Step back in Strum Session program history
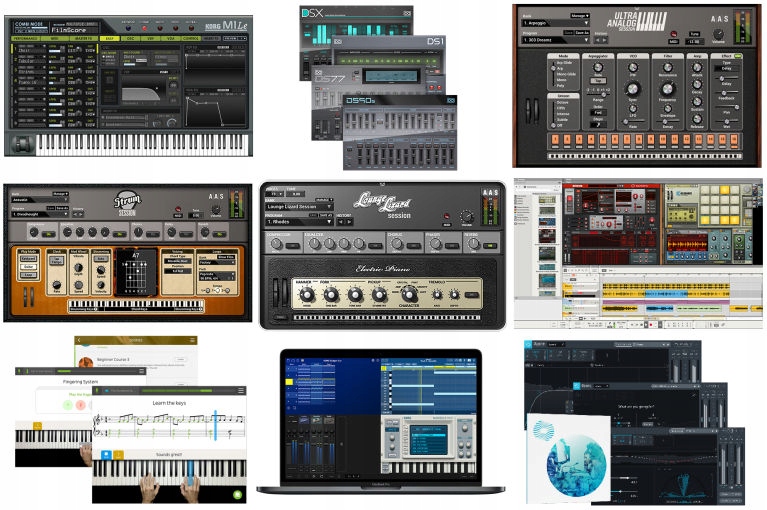The image size is (767, 510). (75, 215)
